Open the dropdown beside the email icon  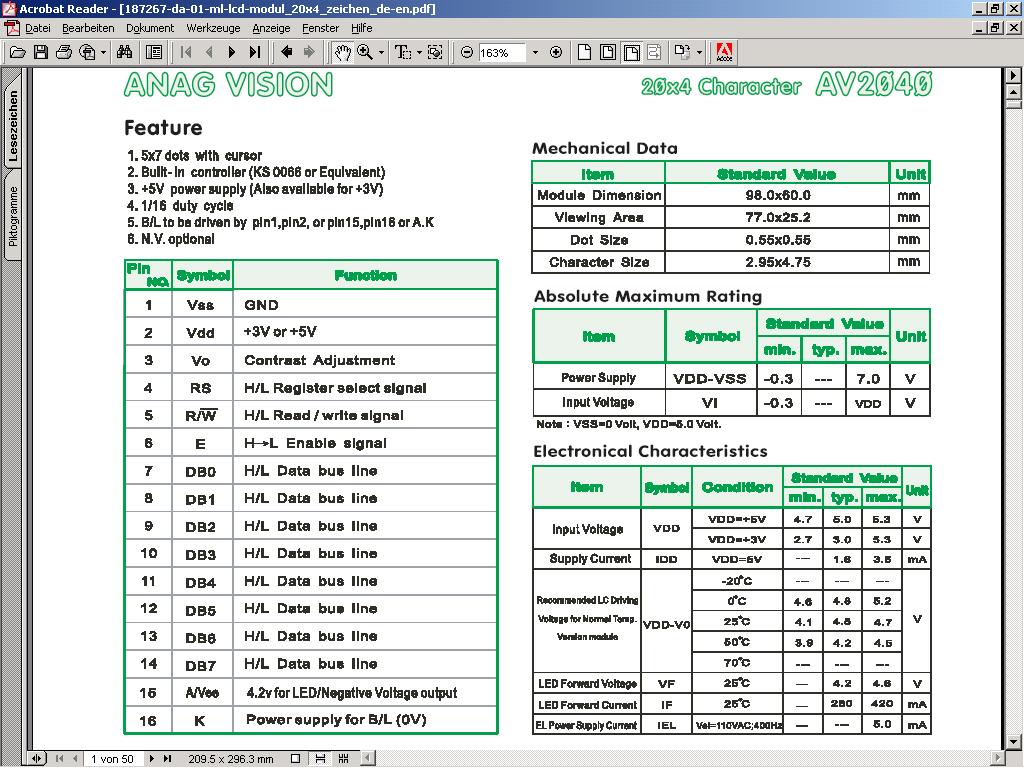click(x=103, y=53)
